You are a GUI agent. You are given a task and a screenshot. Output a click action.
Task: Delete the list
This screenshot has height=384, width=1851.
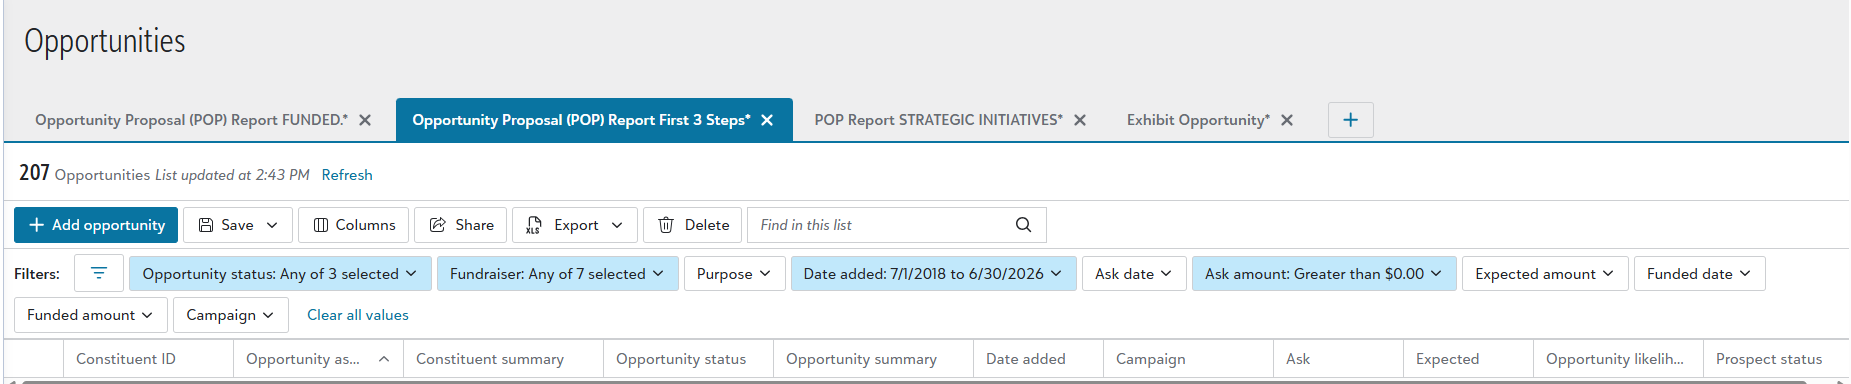click(x=693, y=225)
